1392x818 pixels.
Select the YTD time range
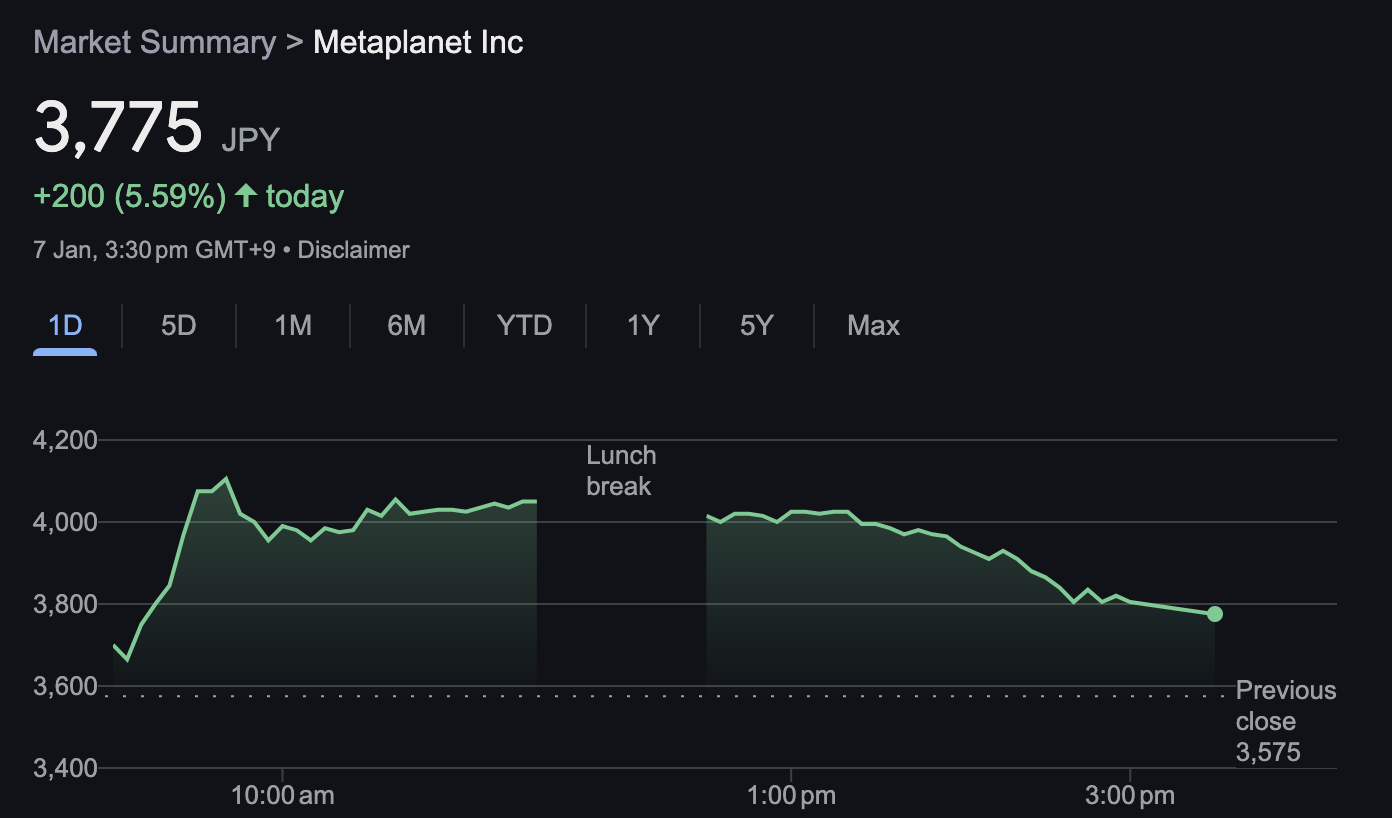click(523, 325)
